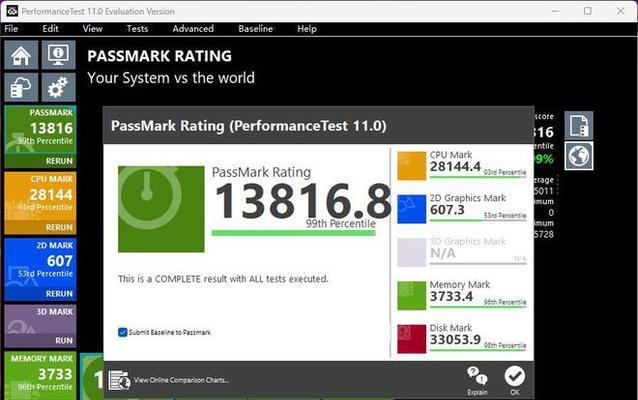Click the PassMark Rating green stopwatch icon

pos(161,209)
